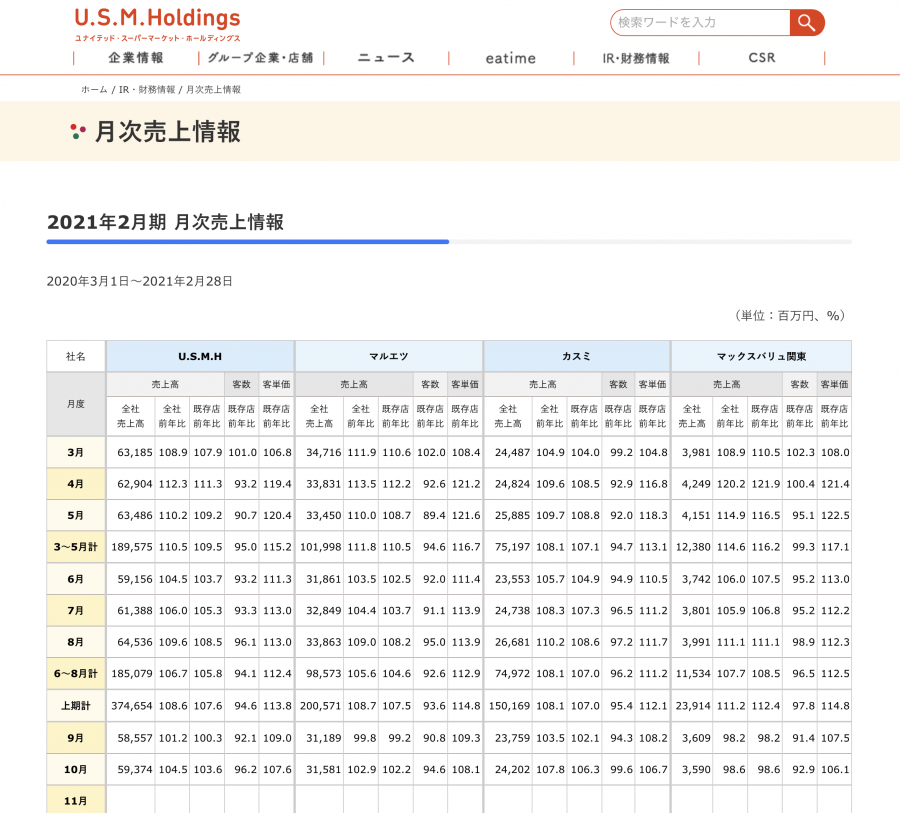This screenshot has height=813, width=900.
Task: Click カスミ 5月 sales value 25,885
Action: point(513,516)
